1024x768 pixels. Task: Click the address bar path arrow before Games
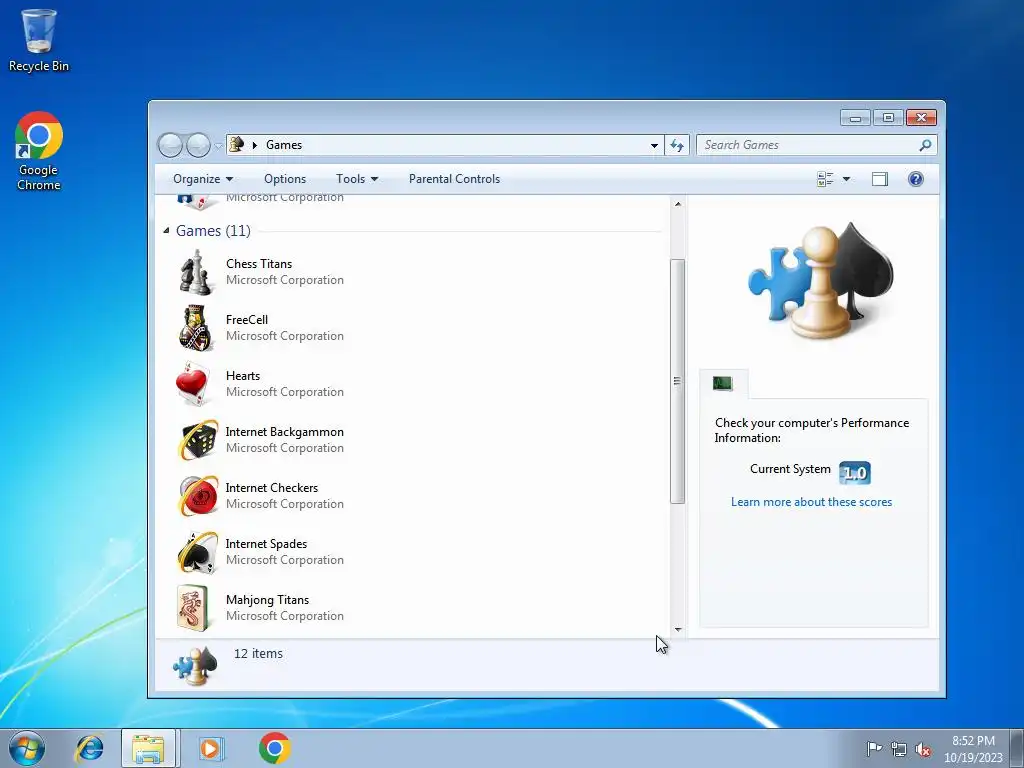[255, 145]
